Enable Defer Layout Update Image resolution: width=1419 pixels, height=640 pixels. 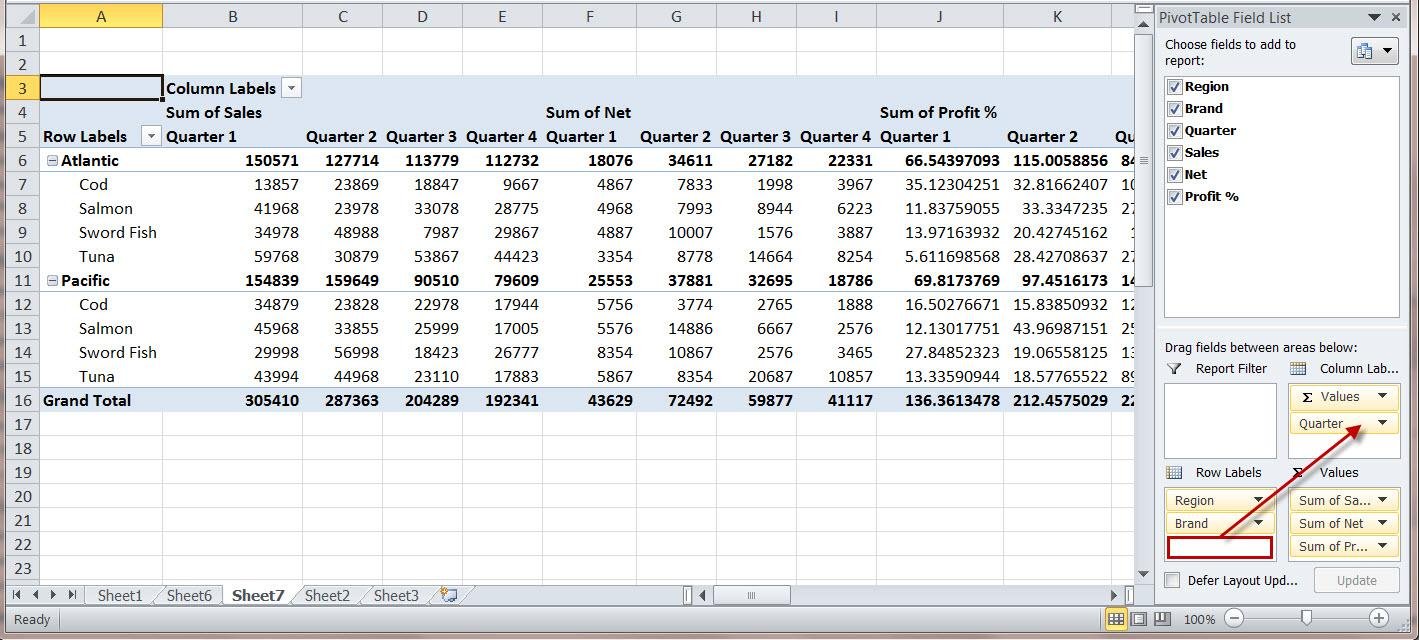click(x=1171, y=580)
